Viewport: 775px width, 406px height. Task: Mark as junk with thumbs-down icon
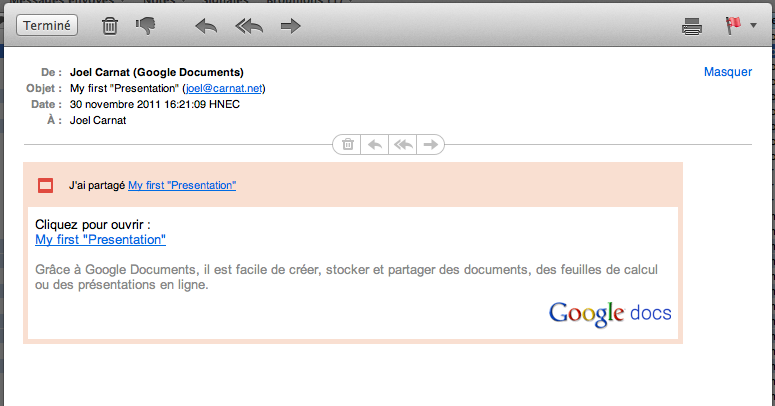click(x=146, y=26)
